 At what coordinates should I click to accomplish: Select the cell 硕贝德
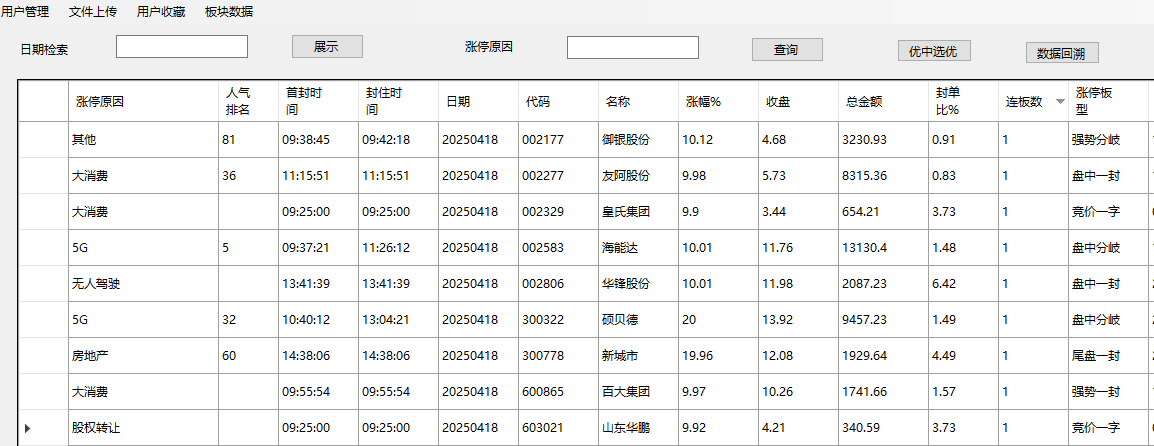point(638,319)
